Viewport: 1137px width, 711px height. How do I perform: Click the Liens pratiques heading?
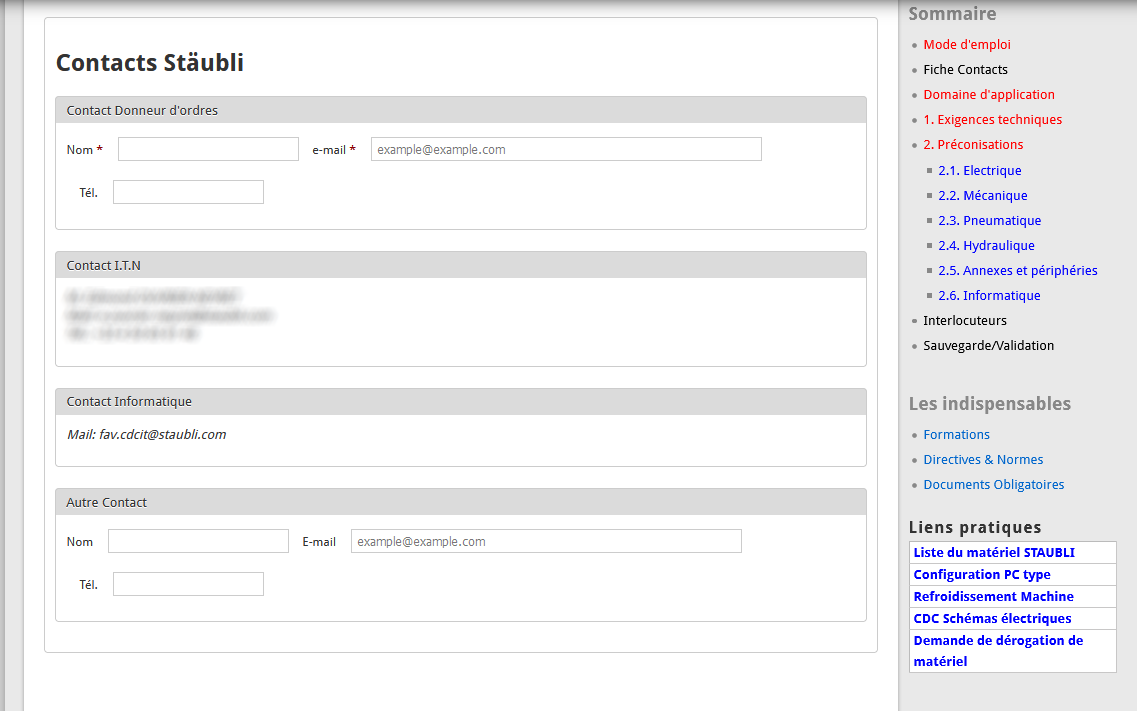pyautogui.click(x=975, y=528)
